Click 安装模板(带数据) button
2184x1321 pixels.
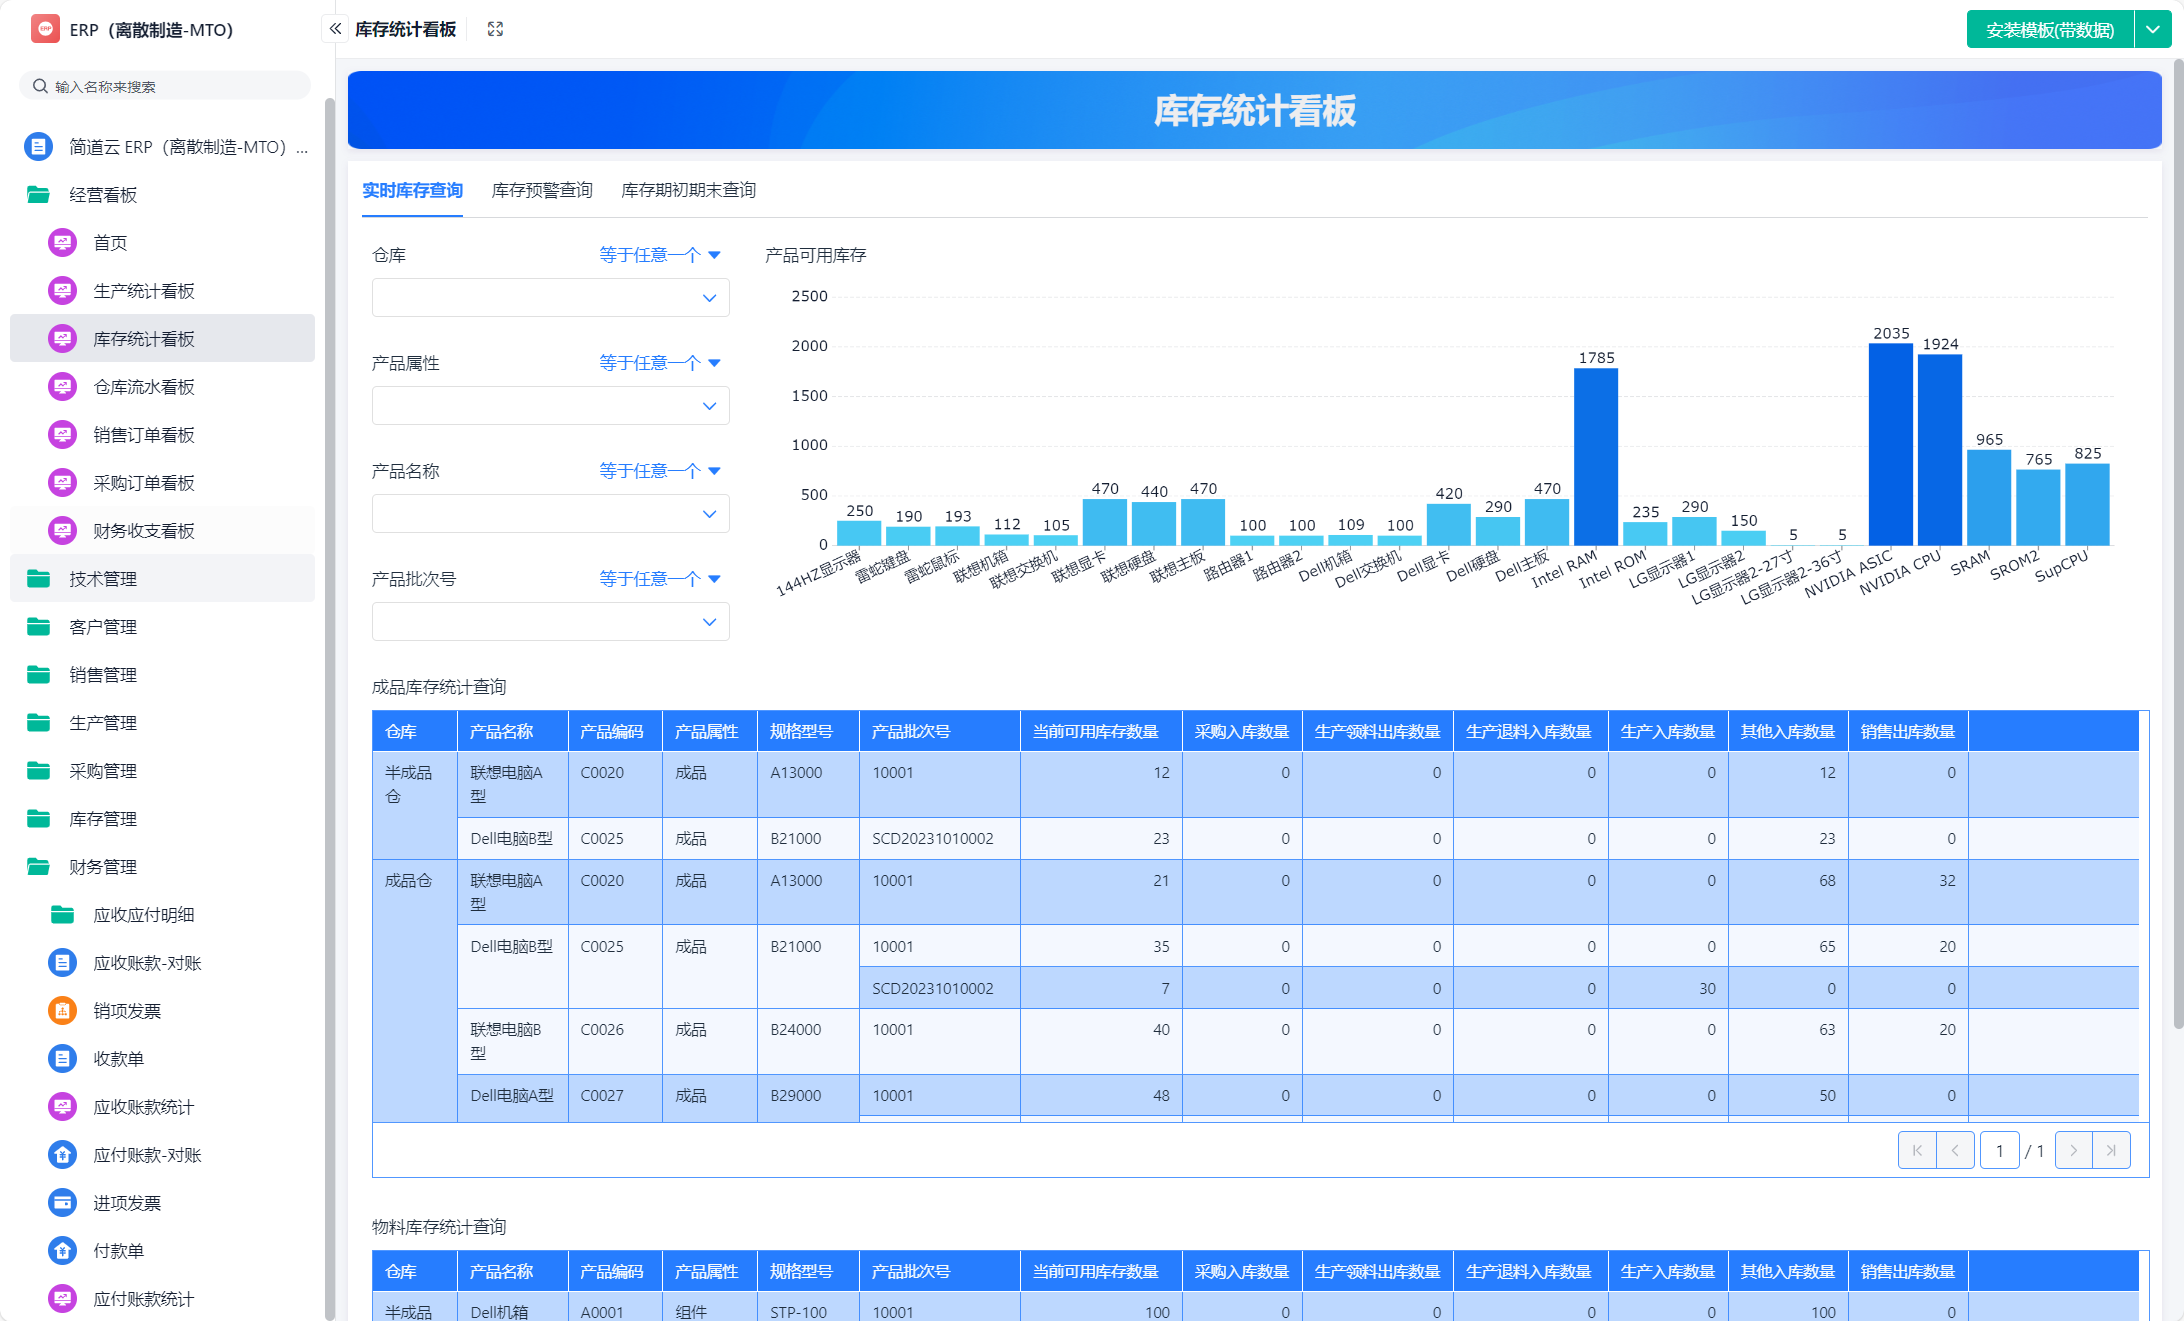(2049, 30)
